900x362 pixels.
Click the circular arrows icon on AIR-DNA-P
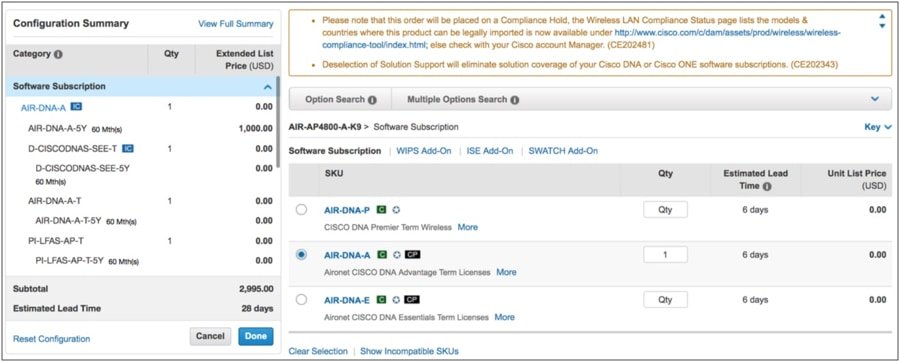tap(395, 211)
